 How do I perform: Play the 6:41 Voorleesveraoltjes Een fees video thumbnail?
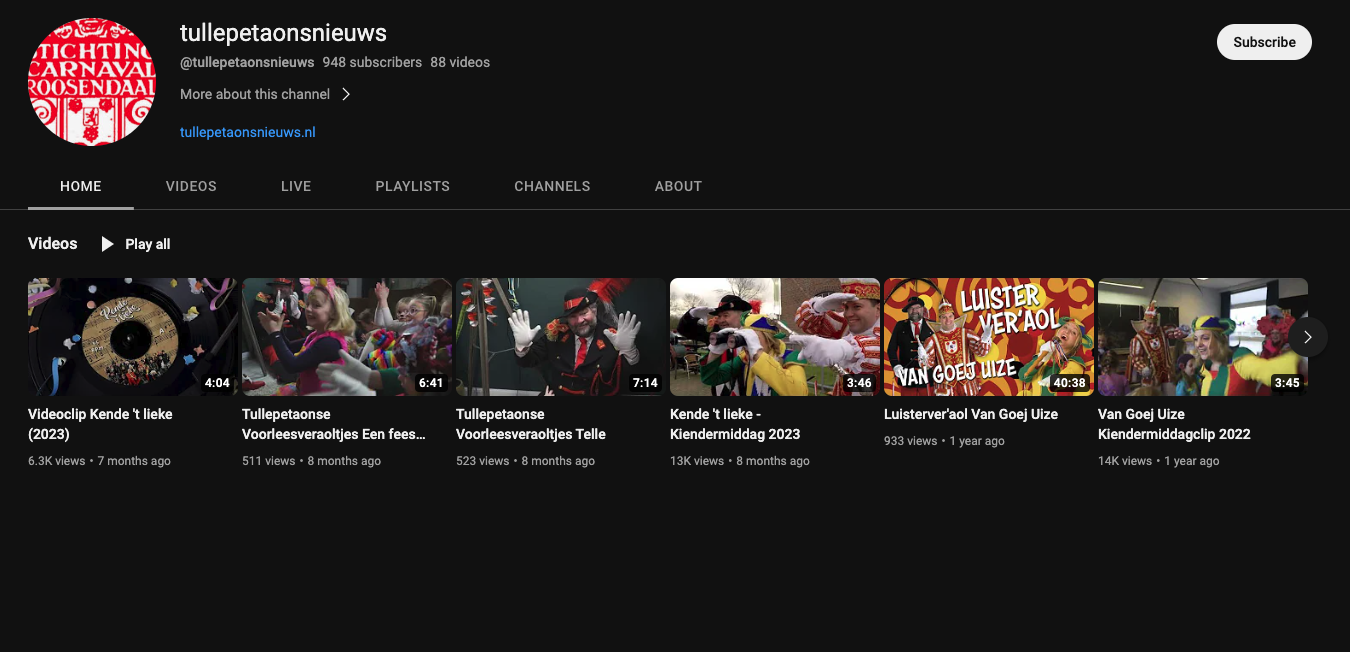346,337
